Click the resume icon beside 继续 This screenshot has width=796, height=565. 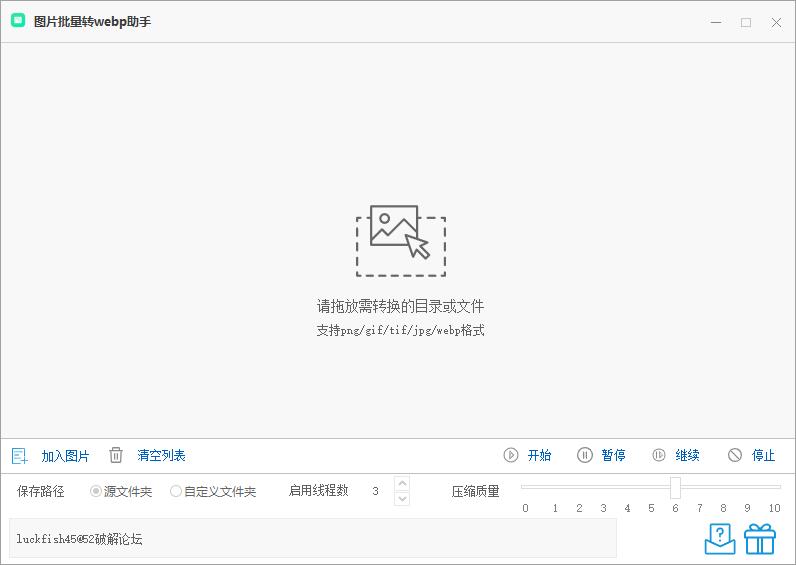point(658,455)
